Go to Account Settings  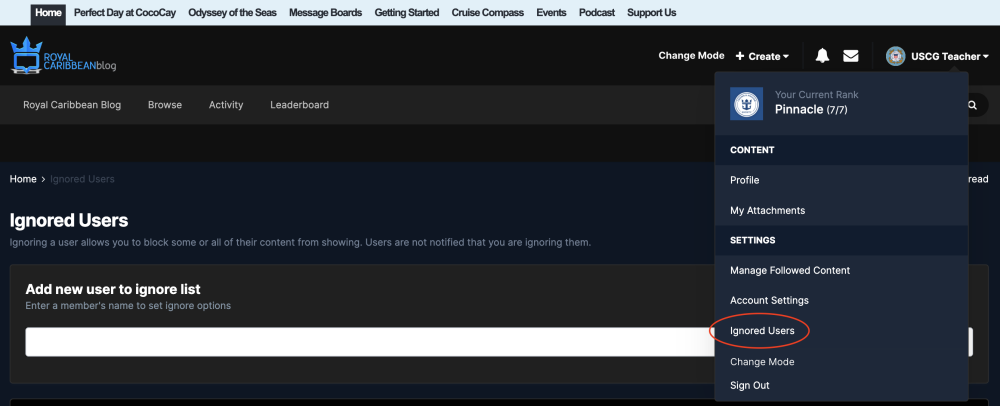click(769, 300)
